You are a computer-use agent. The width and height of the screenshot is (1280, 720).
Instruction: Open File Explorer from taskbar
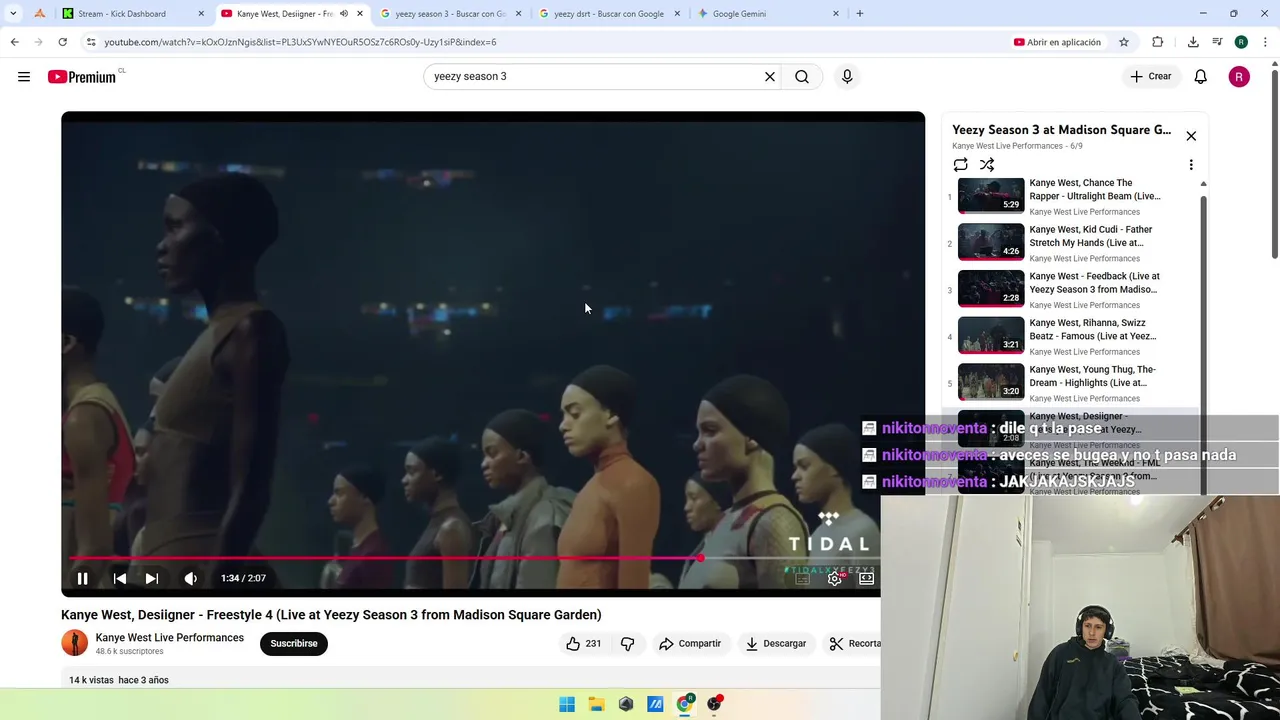(x=596, y=704)
